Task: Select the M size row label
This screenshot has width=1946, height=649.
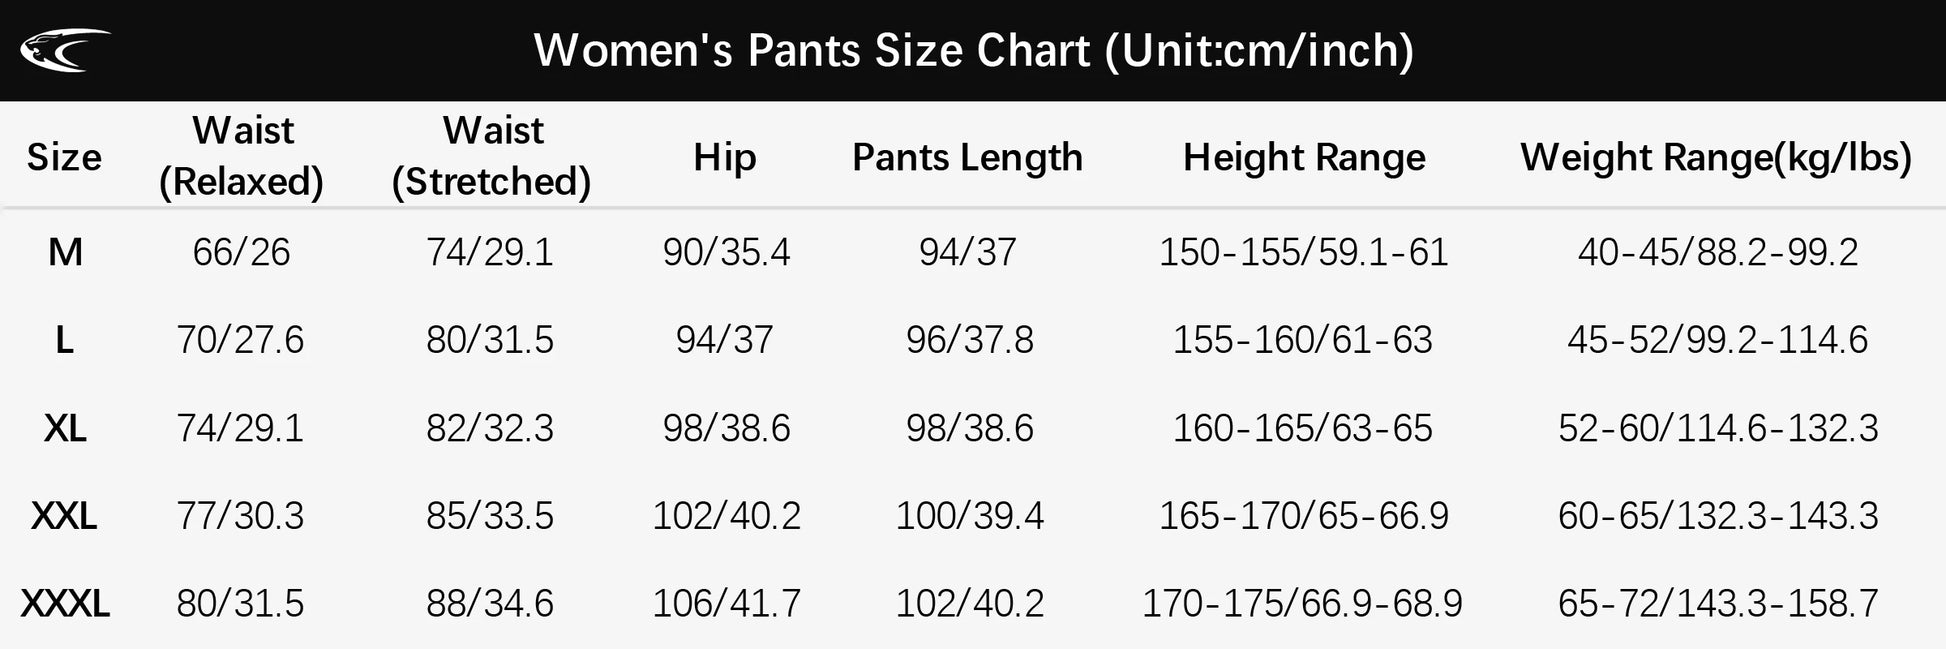Action: pos(65,252)
